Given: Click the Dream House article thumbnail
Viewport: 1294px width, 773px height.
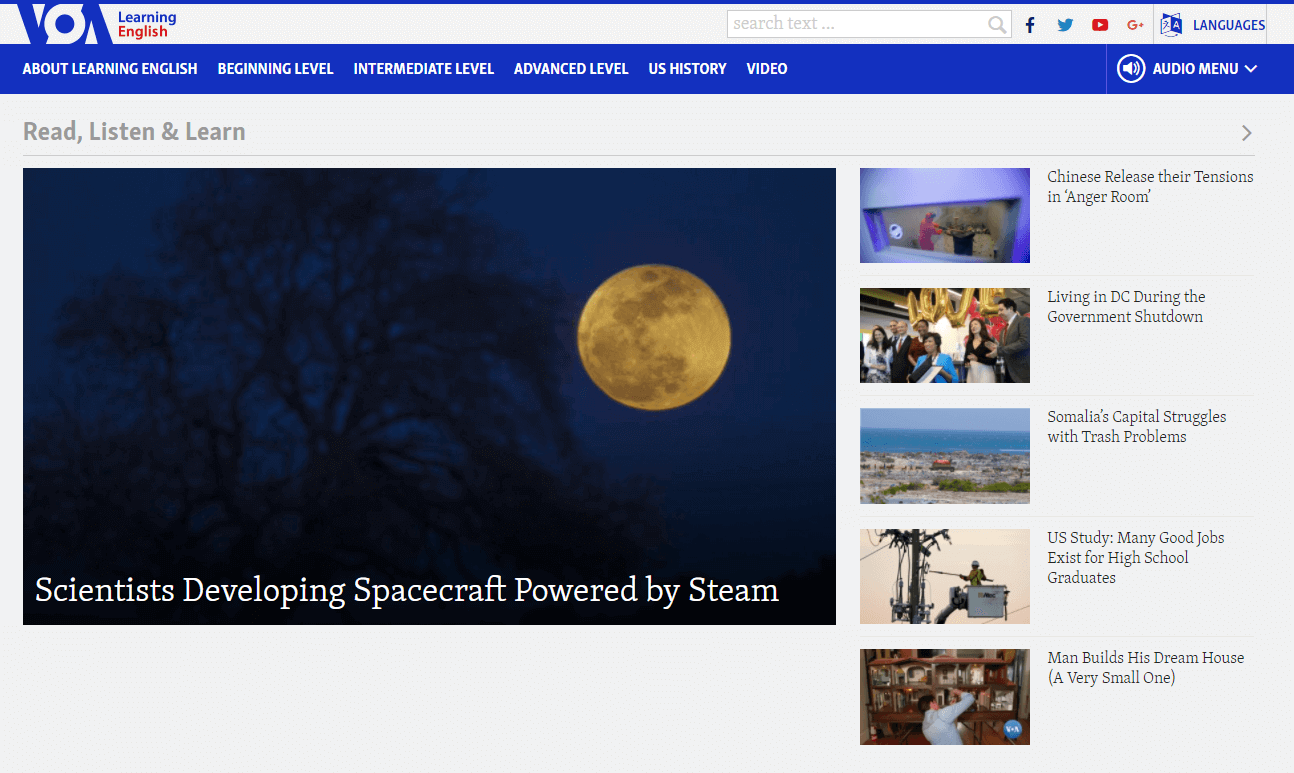Looking at the screenshot, I should click(944, 696).
